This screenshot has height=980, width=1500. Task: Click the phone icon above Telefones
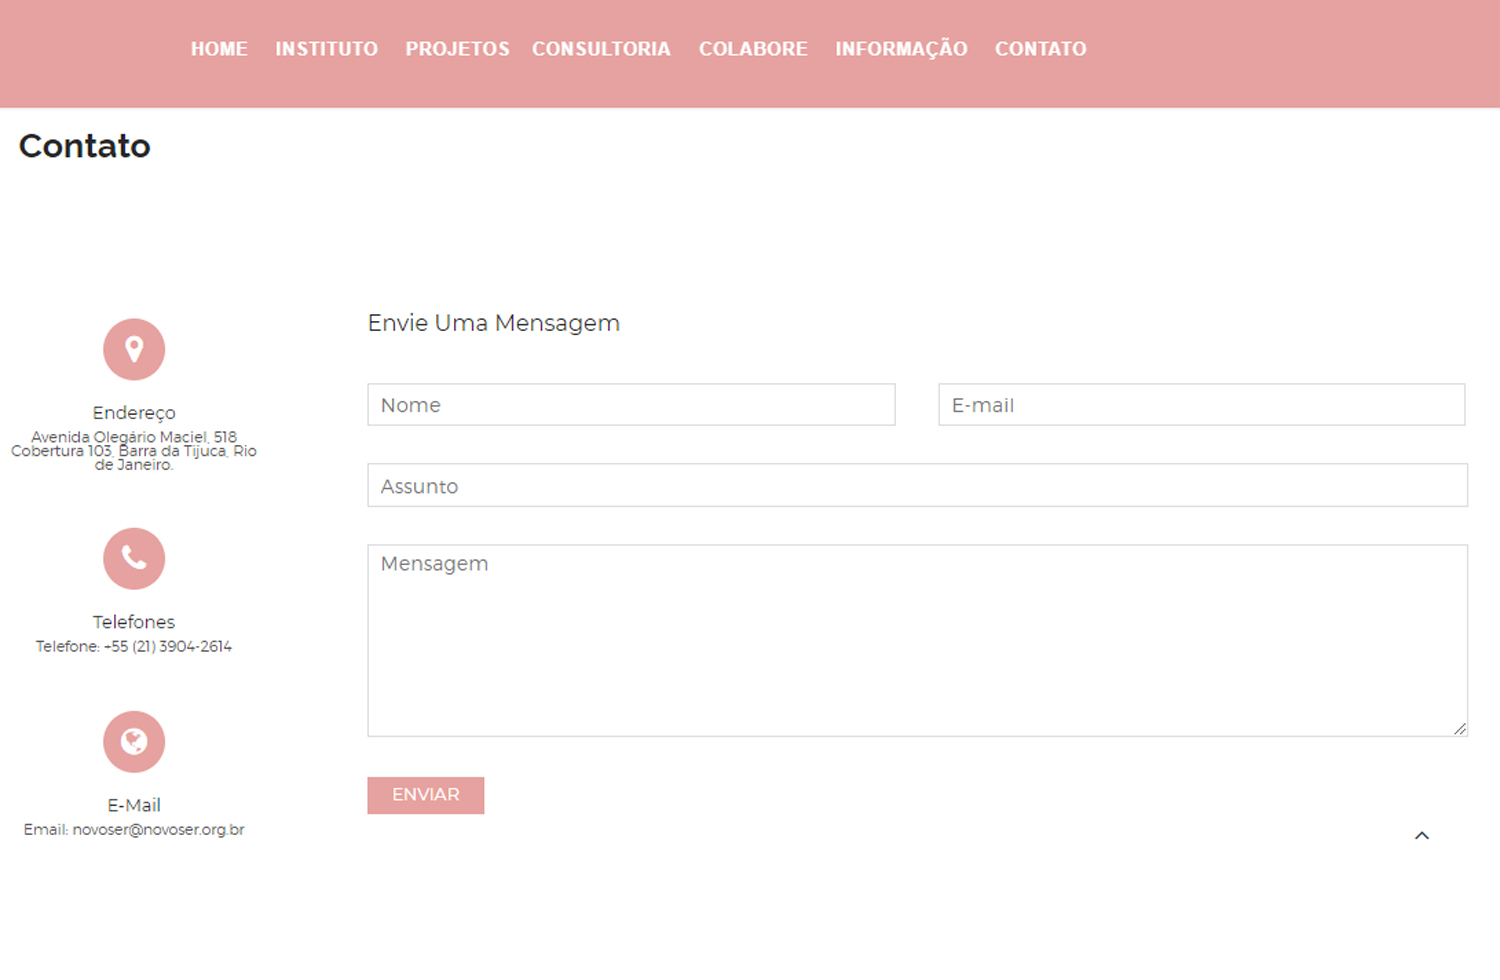[134, 558]
